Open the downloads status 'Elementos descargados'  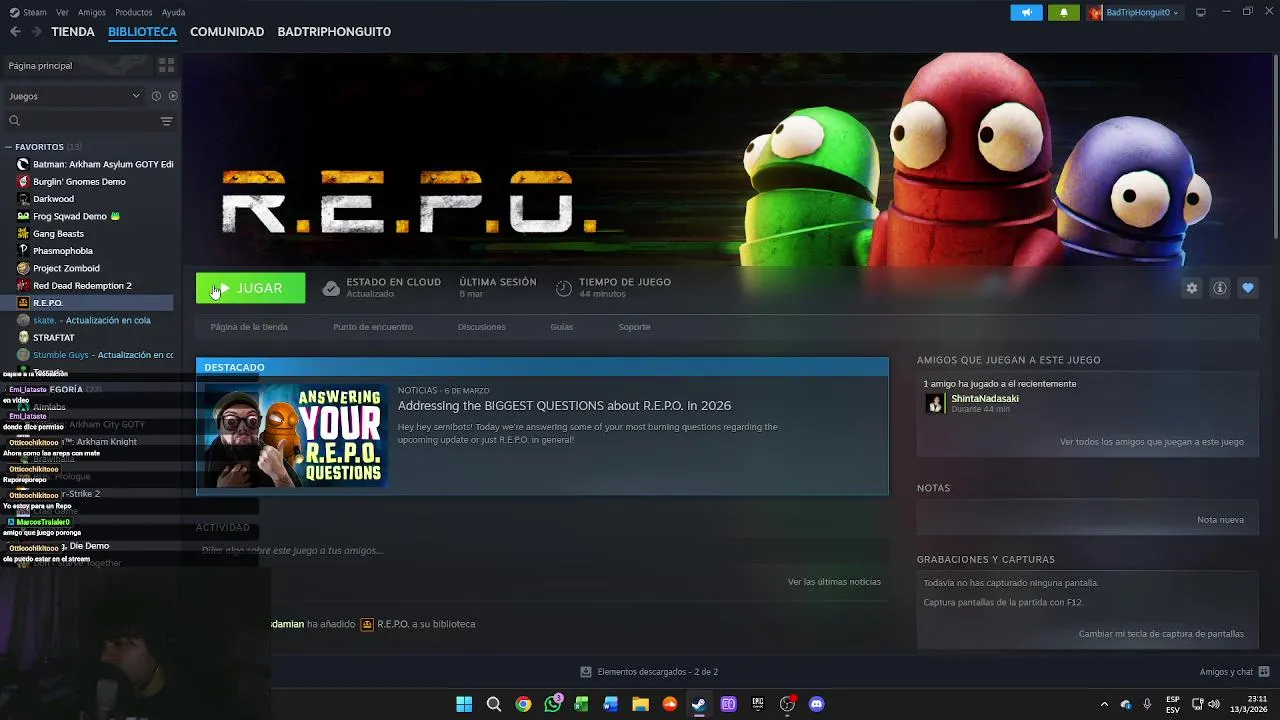[649, 672]
